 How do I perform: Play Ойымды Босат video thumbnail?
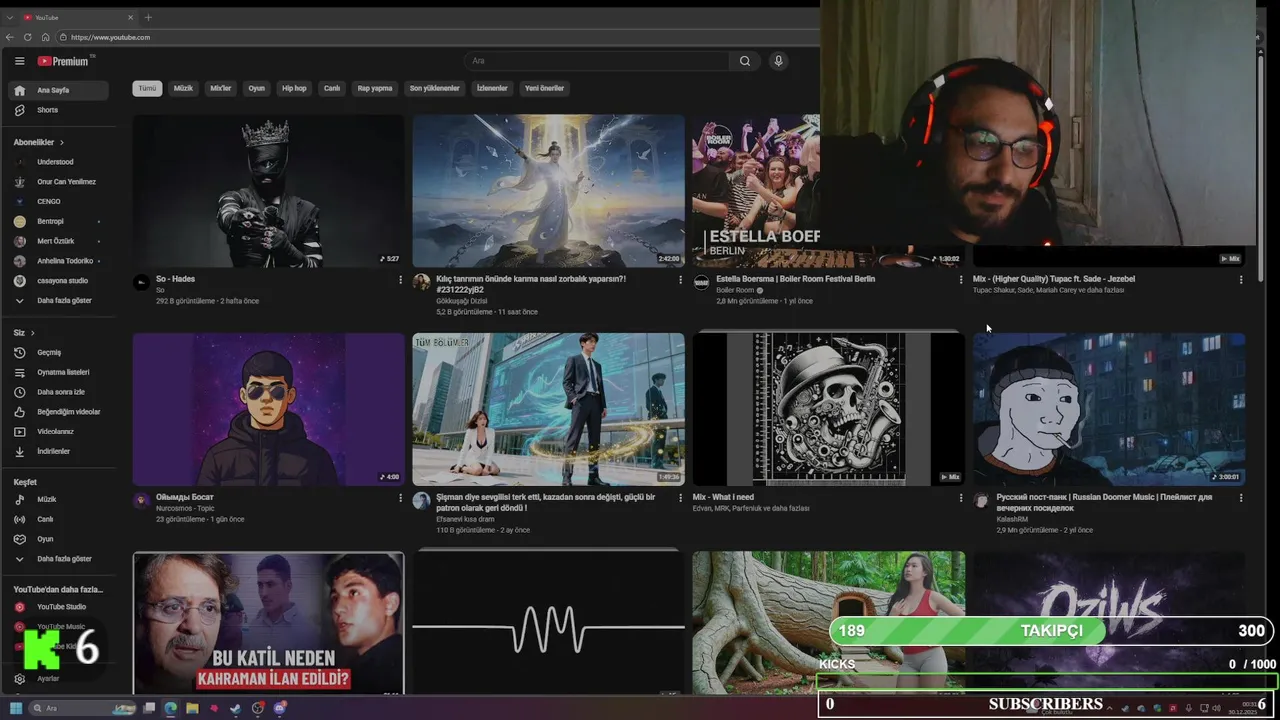pyautogui.click(x=268, y=409)
